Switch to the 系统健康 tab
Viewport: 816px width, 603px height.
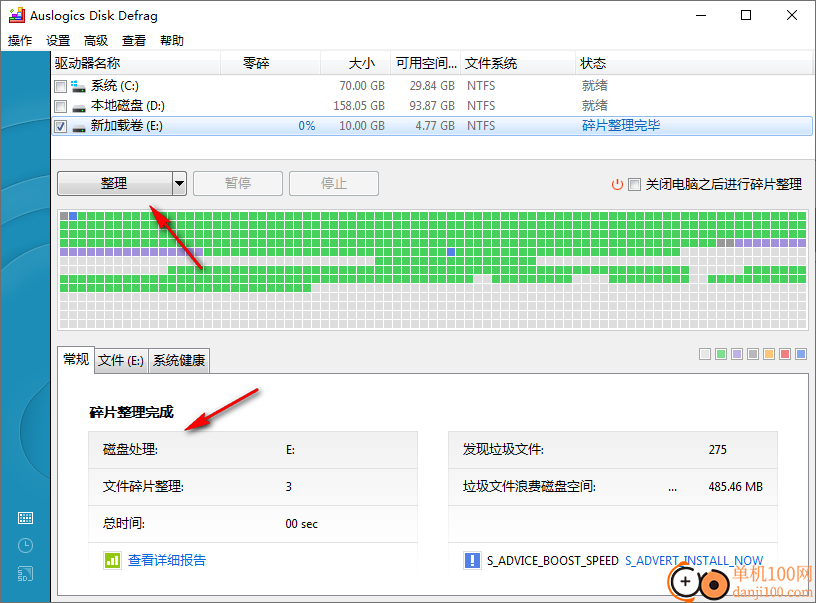coord(179,361)
